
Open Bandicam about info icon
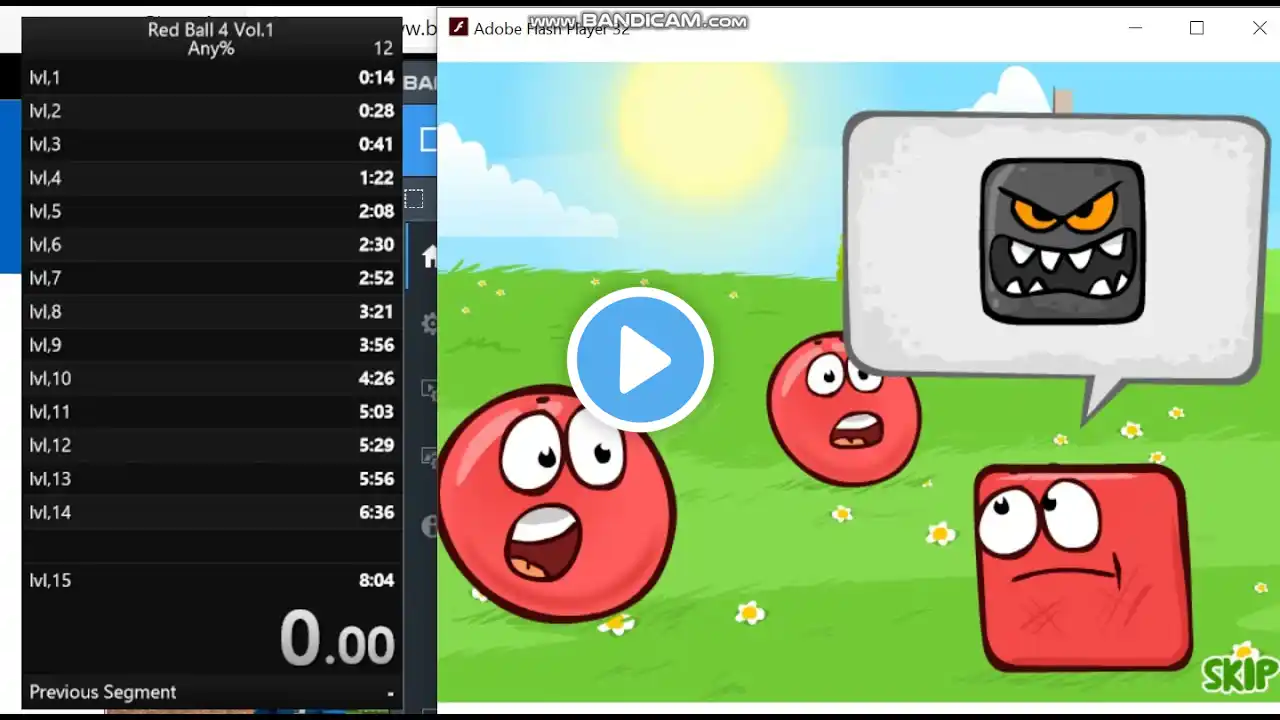(x=431, y=525)
